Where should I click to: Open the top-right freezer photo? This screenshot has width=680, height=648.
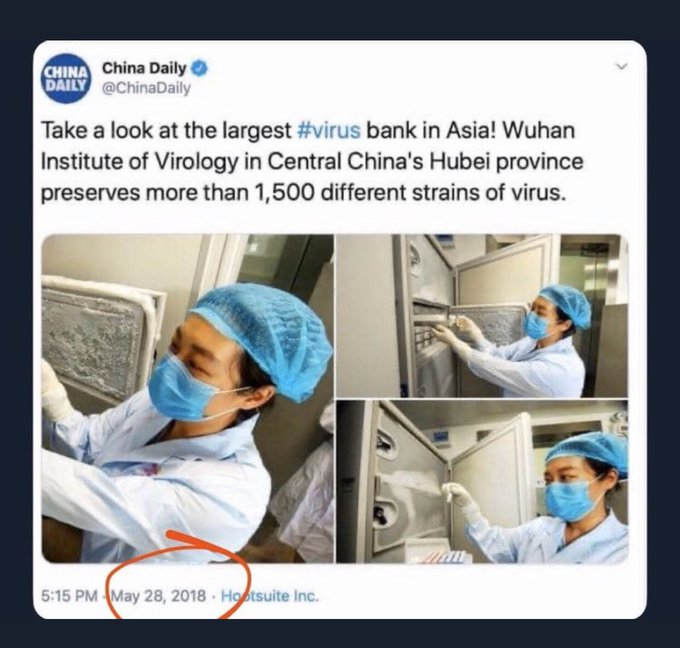pos(482,316)
